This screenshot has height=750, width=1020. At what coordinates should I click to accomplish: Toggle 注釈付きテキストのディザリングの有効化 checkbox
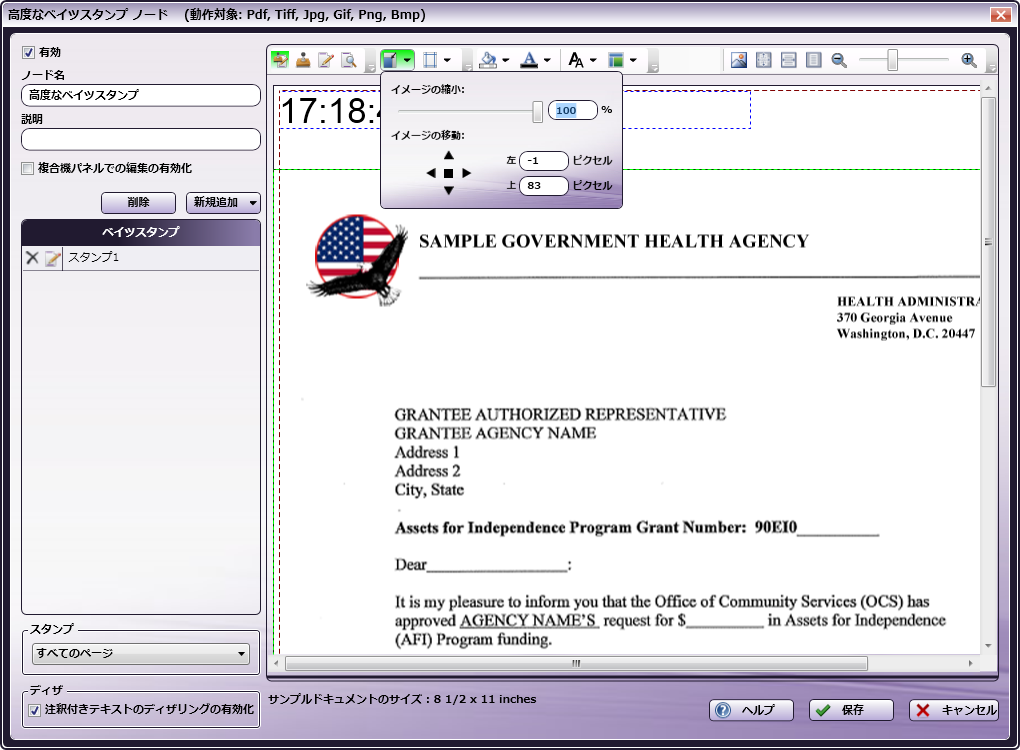coord(34,710)
